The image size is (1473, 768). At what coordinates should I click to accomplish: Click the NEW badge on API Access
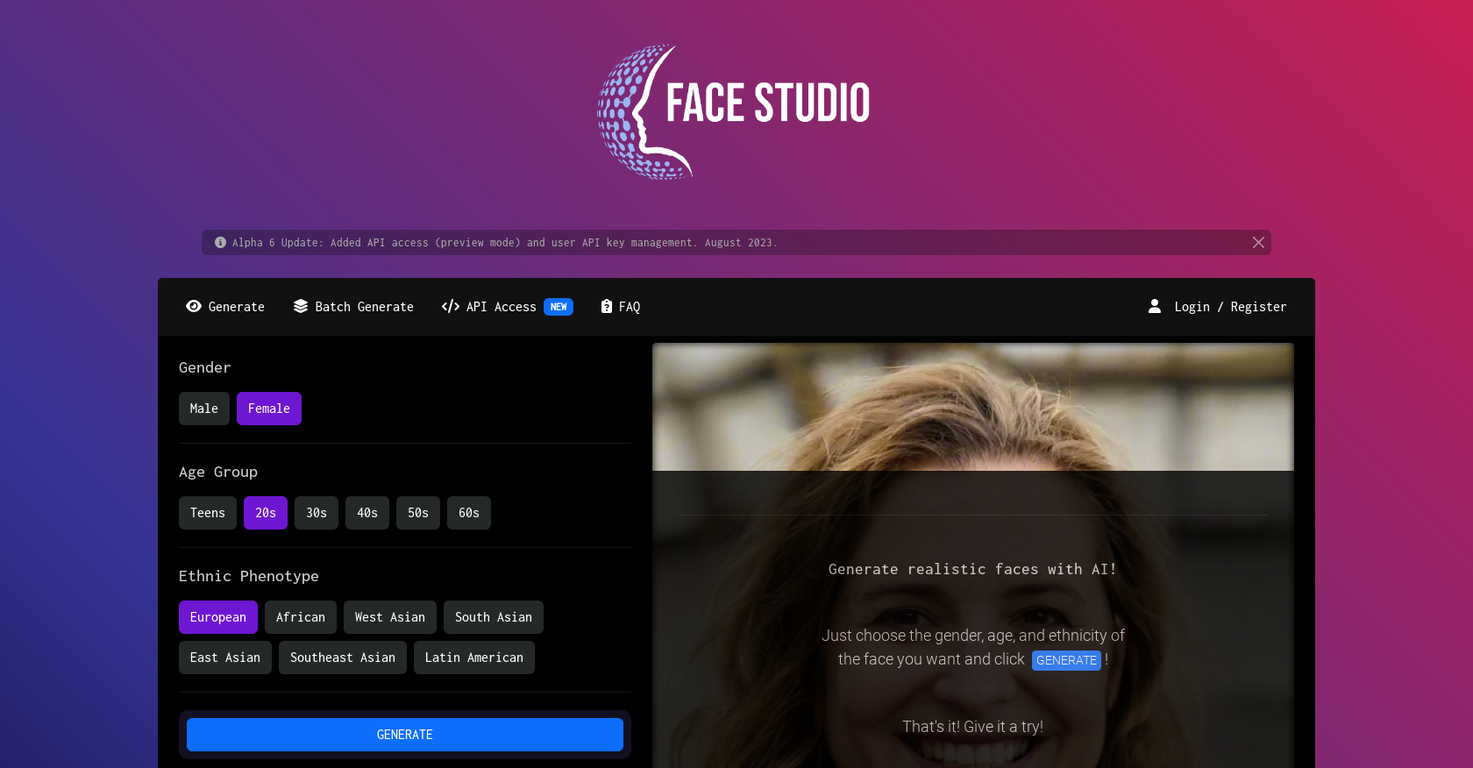tap(560, 306)
